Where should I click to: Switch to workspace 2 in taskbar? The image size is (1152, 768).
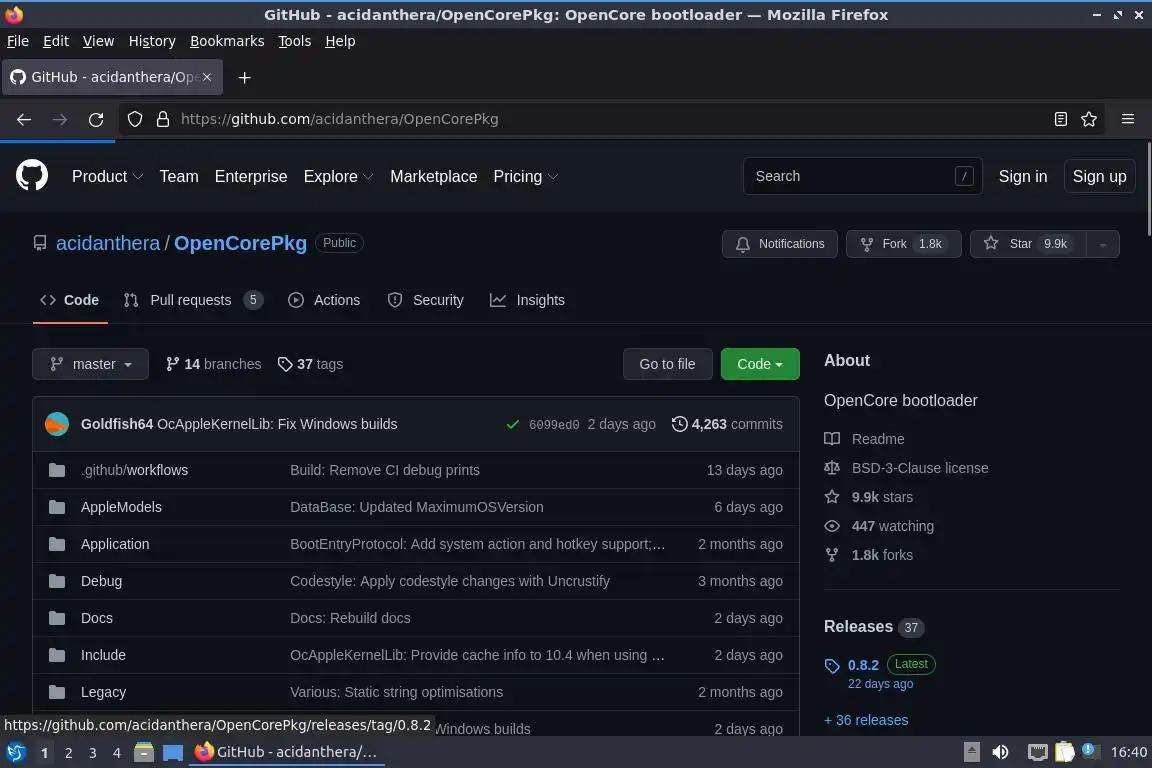coord(68,753)
